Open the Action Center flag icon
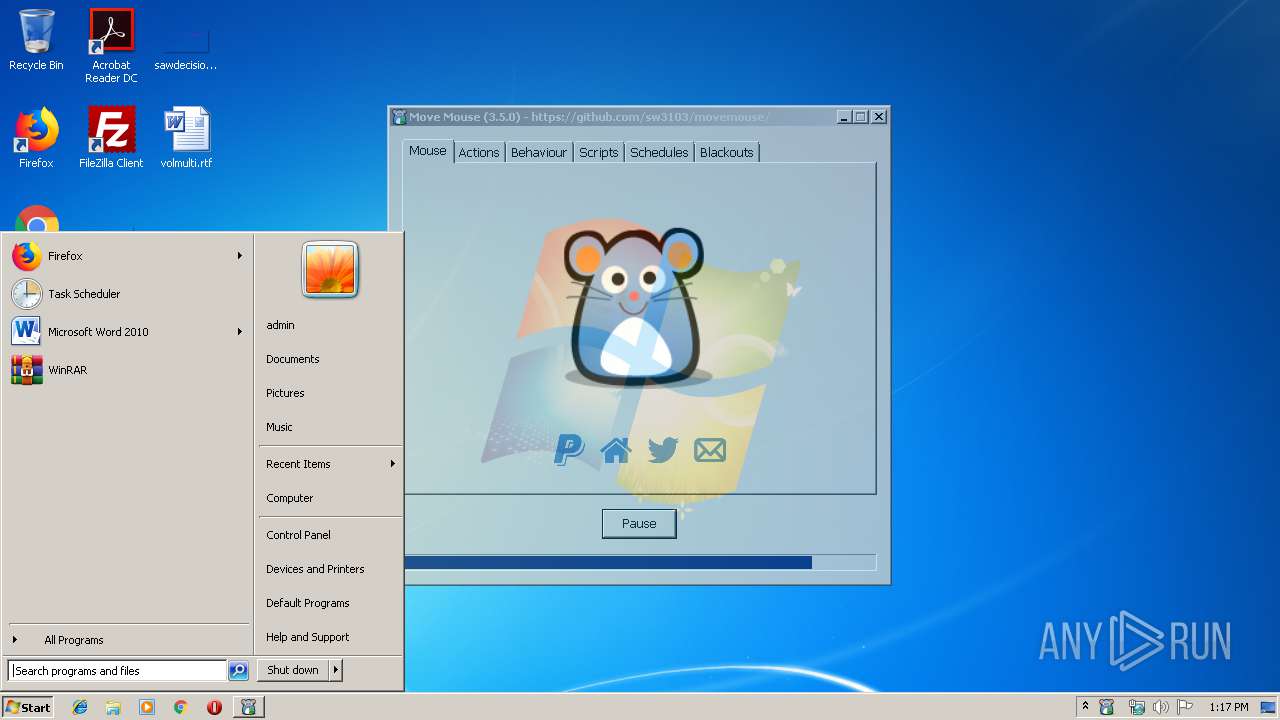 [x=1185, y=707]
